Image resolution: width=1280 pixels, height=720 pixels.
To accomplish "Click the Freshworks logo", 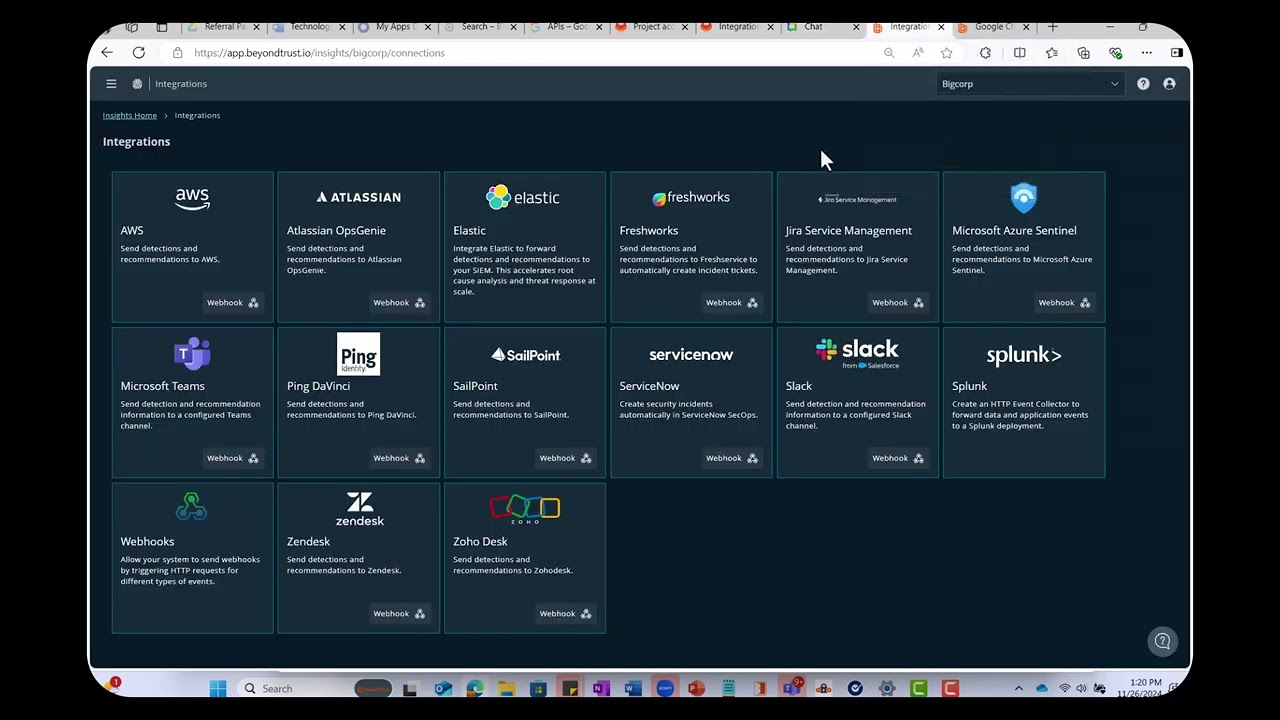I will (691, 197).
